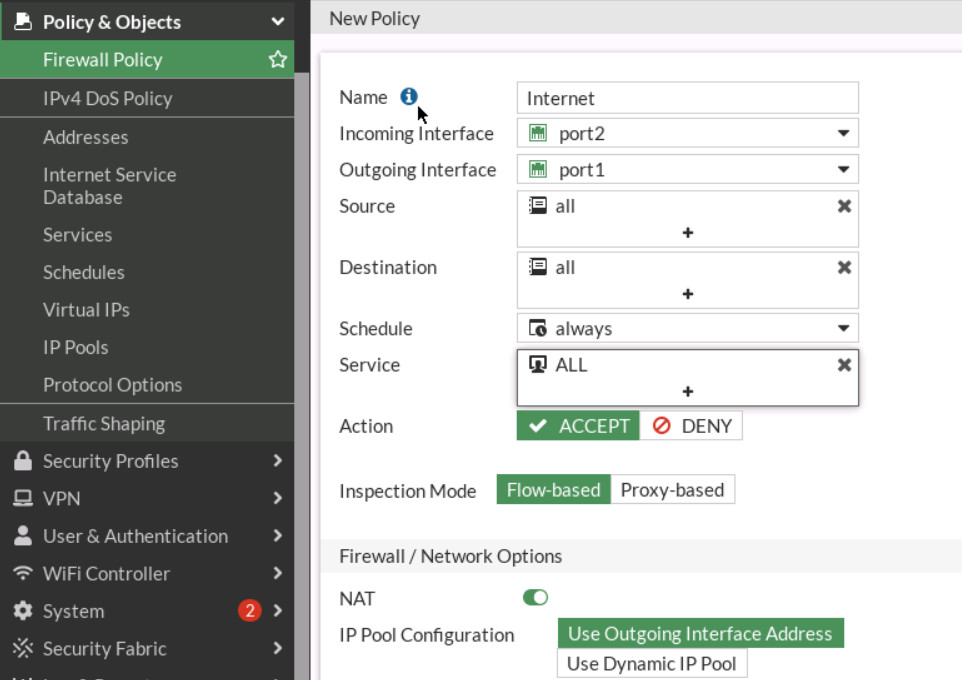Switch inspection mode to Proxy-based

[x=673, y=490]
